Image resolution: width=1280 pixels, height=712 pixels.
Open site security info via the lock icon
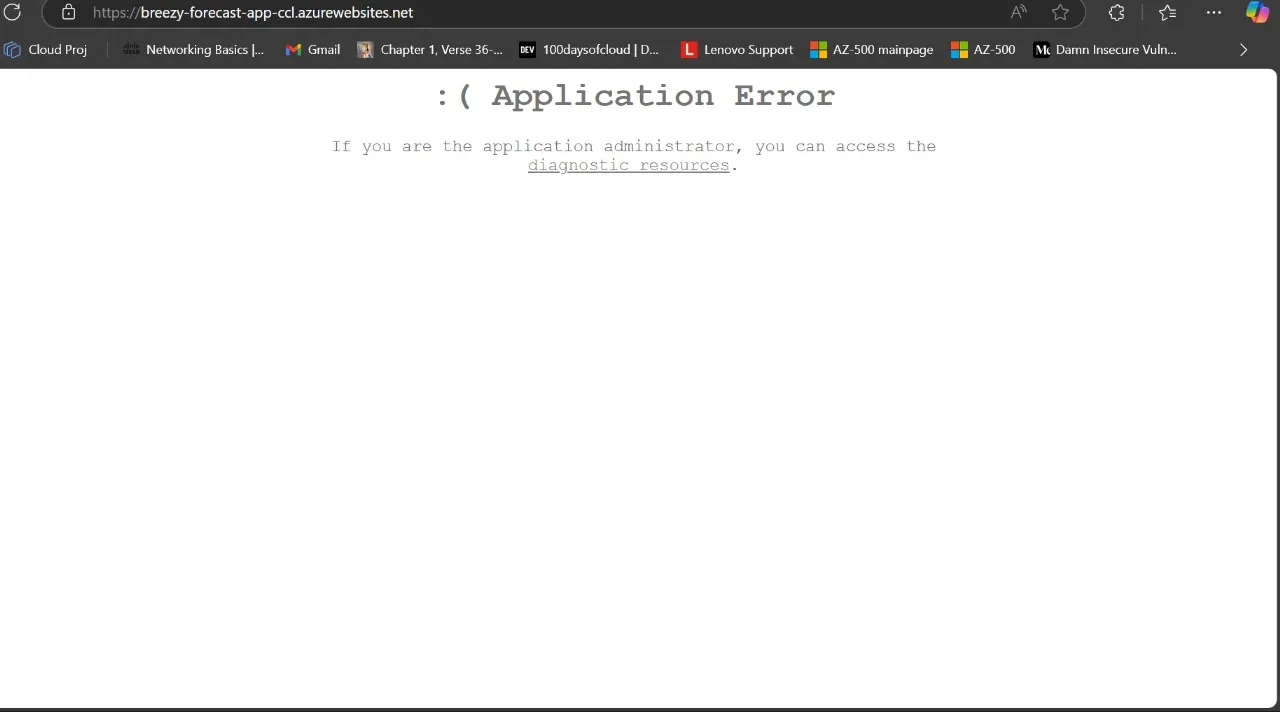(67, 12)
